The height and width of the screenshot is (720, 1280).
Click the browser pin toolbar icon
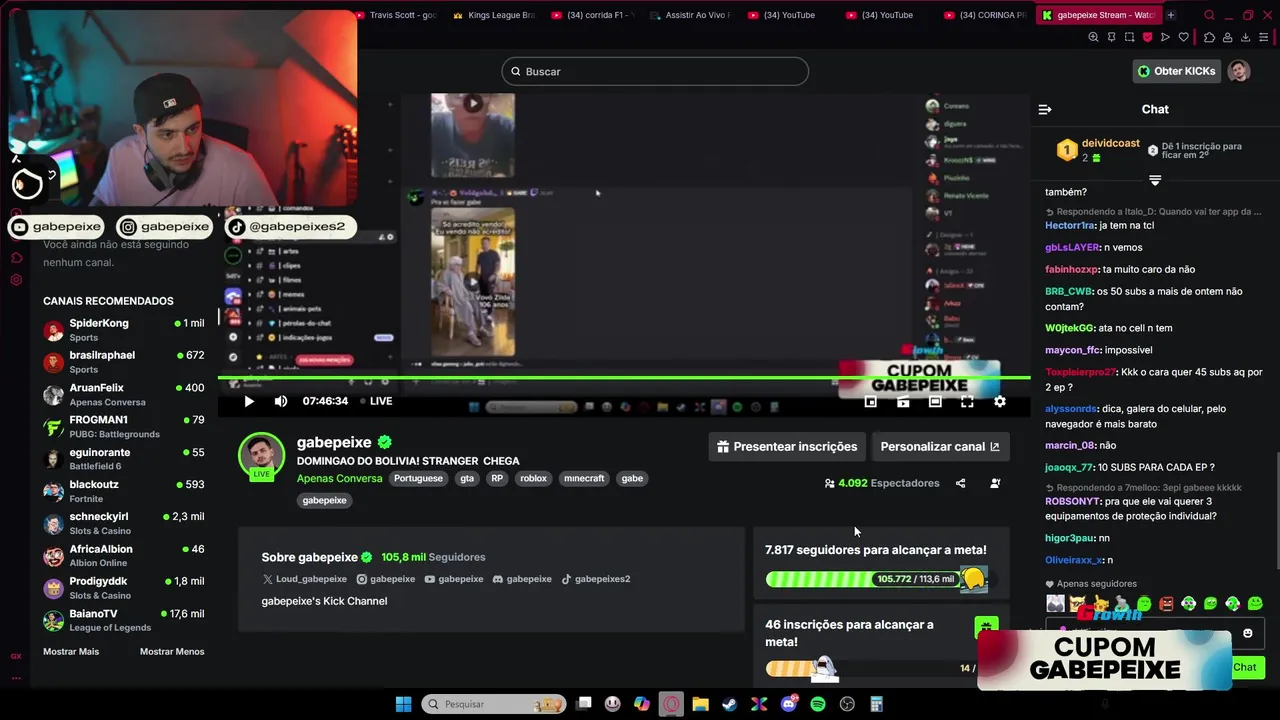coord(1111,37)
